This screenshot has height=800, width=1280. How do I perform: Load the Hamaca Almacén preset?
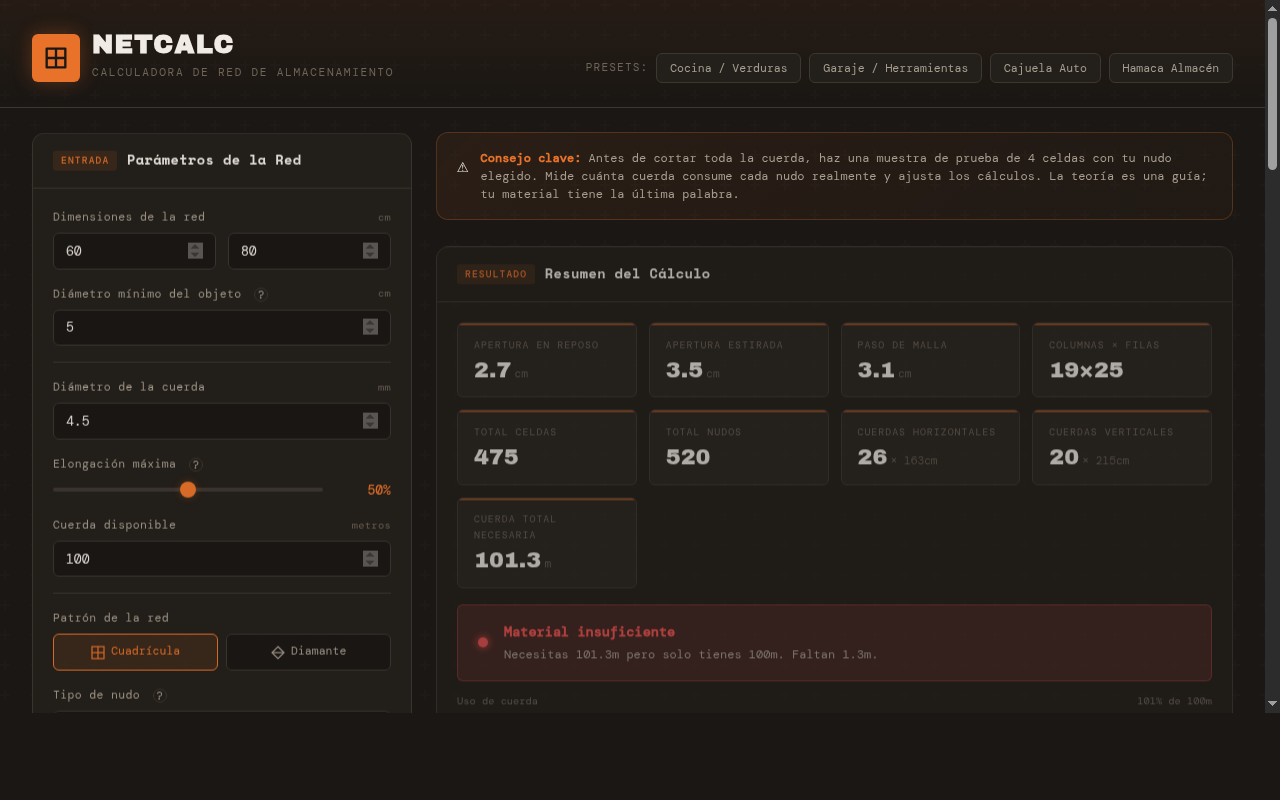pos(1170,68)
